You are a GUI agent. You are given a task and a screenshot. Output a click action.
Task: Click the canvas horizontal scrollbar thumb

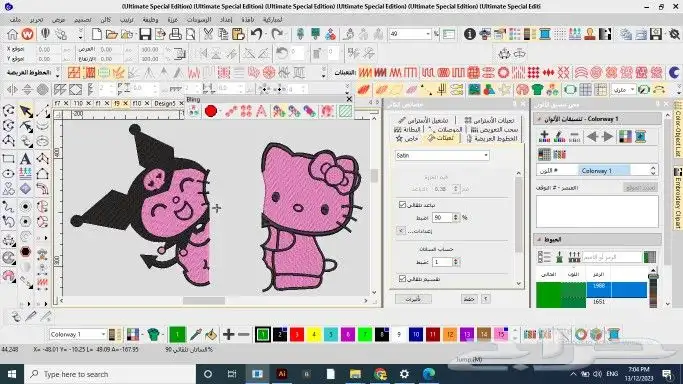coord(203,300)
